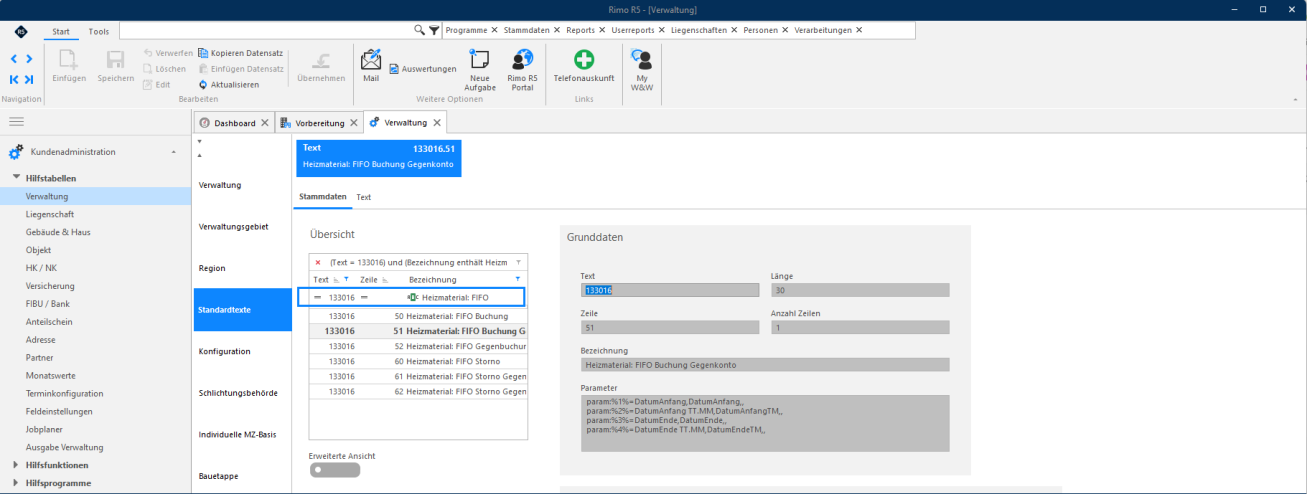Collapse the ribbon with the arrow at right
The width and height of the screenshot is (1307, 494).
point(1296,100)
